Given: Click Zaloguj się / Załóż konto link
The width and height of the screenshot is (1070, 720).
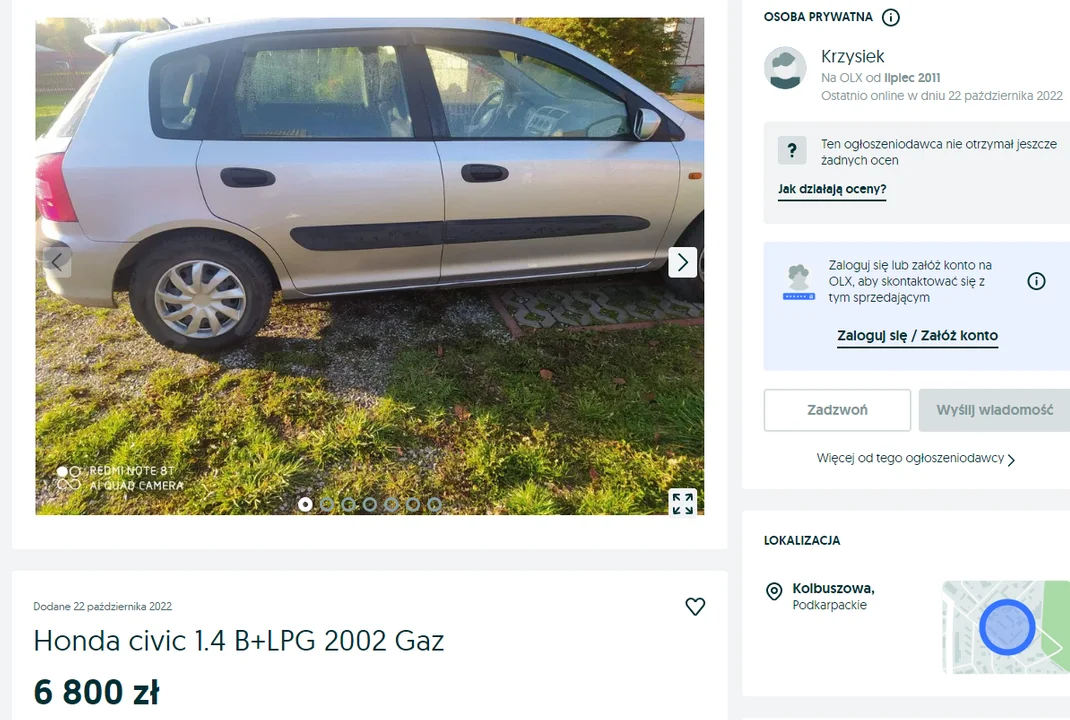Looking at the screenshot, I should pyautogui.click(x=917, y=336).
